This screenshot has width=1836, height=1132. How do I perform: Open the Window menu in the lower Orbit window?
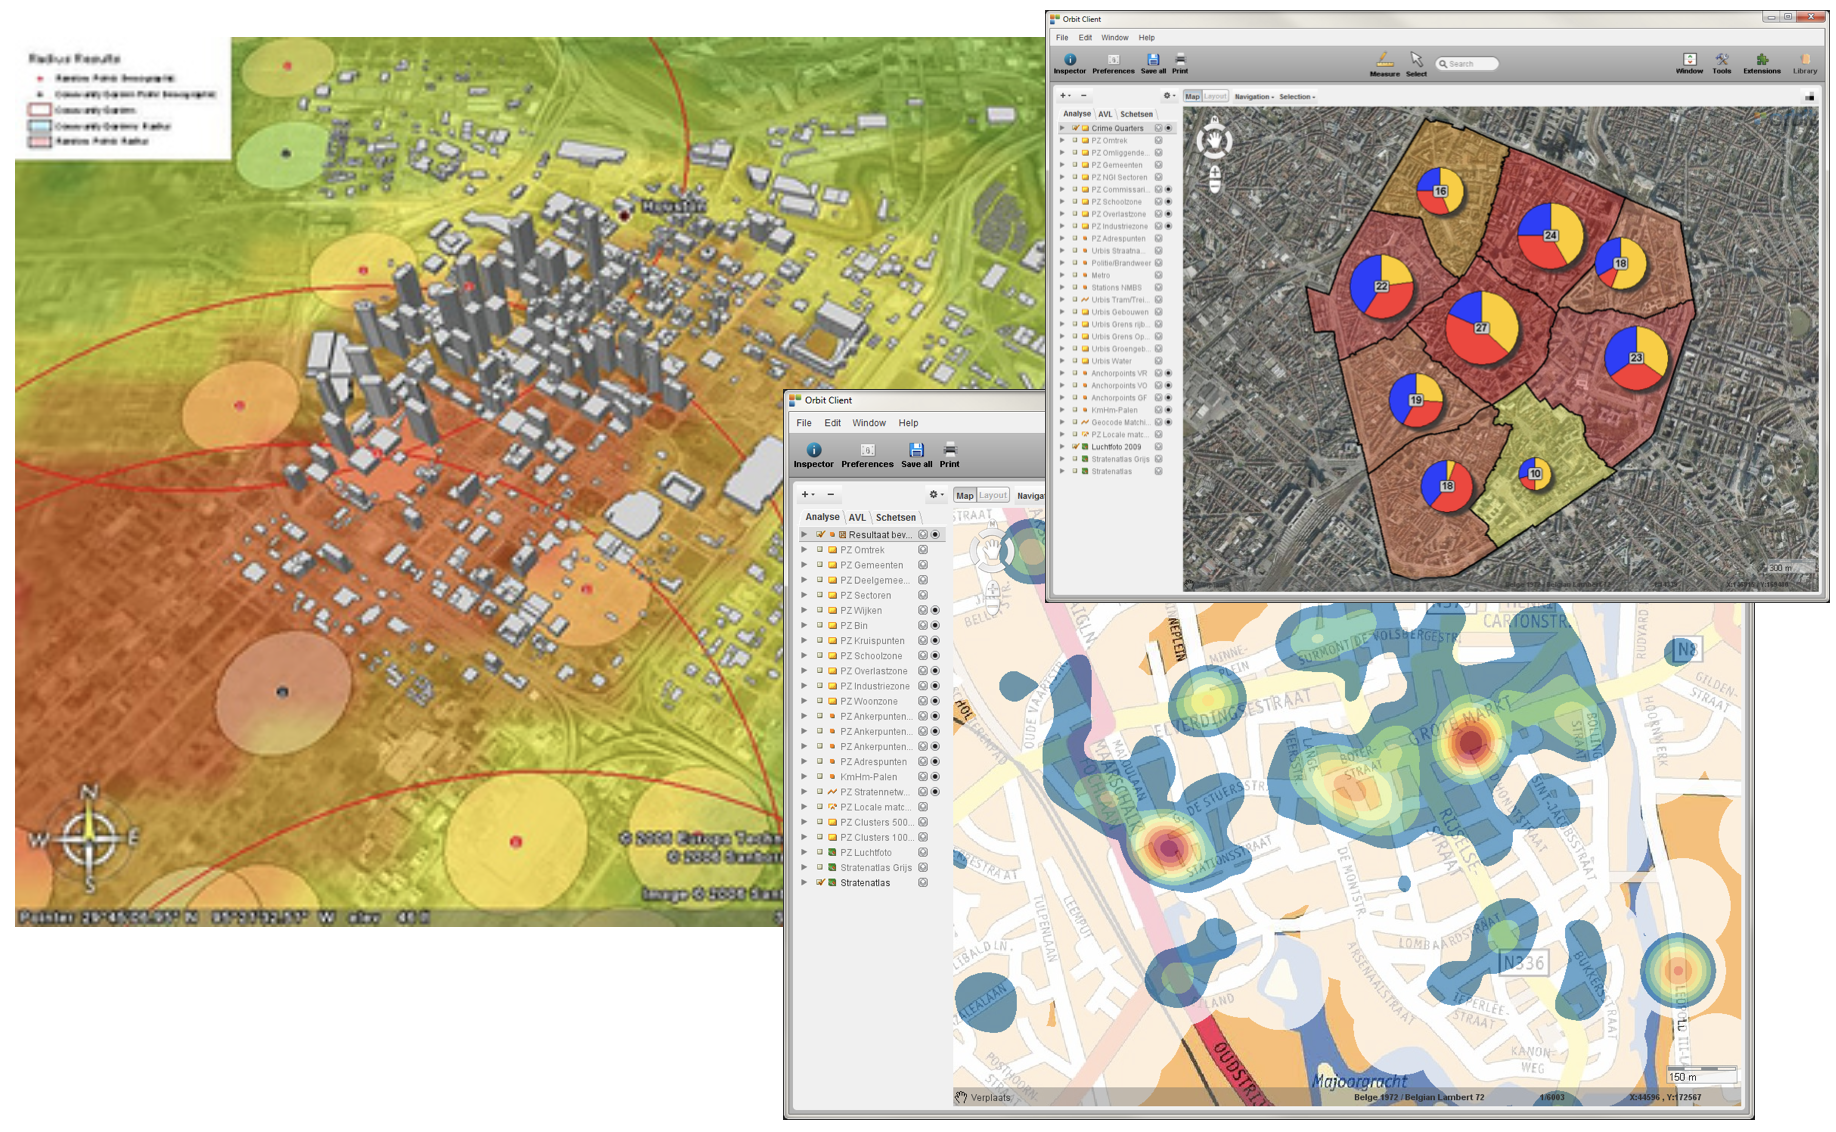(868, 423)
